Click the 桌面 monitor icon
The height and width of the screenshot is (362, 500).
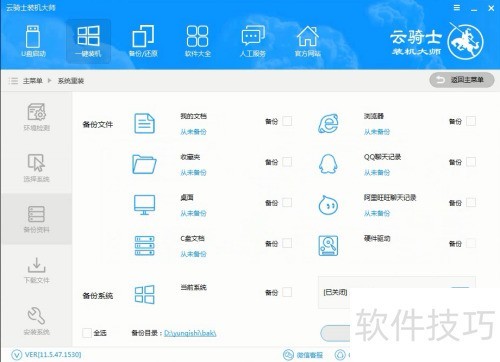(x=144, y=205)
